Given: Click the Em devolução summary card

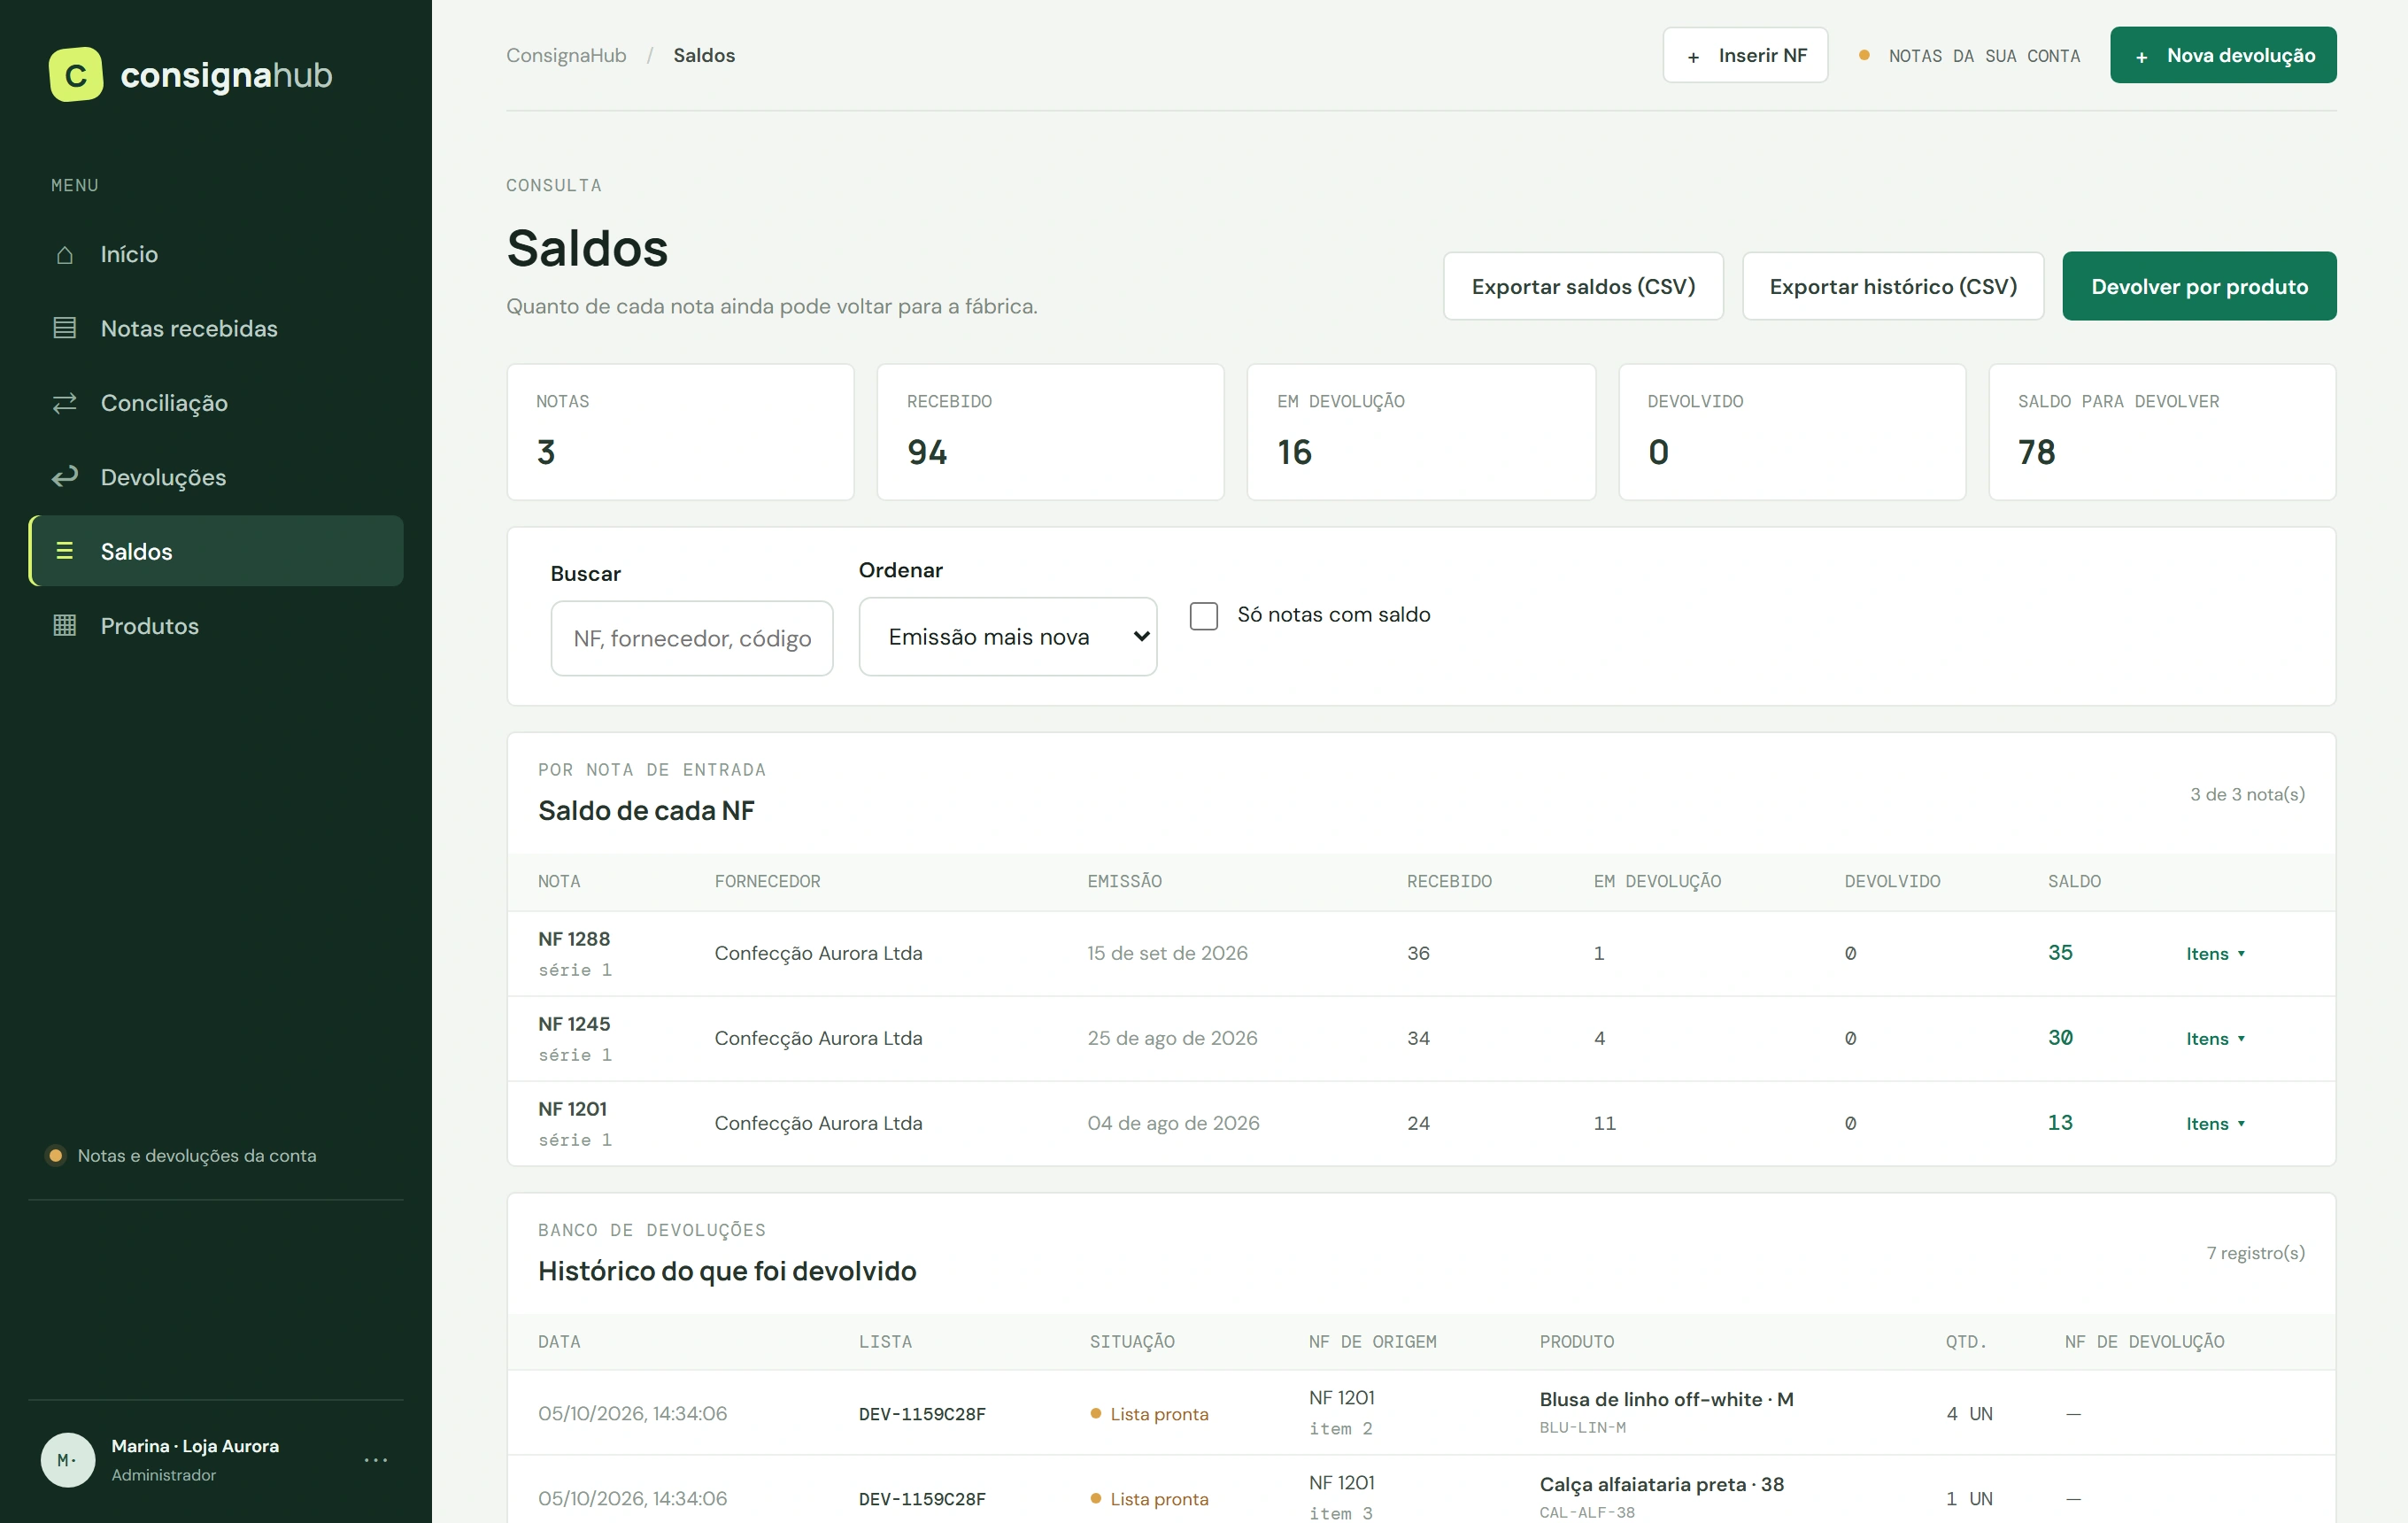Looking at the screenshot, I should click(x=1421, y=432).
